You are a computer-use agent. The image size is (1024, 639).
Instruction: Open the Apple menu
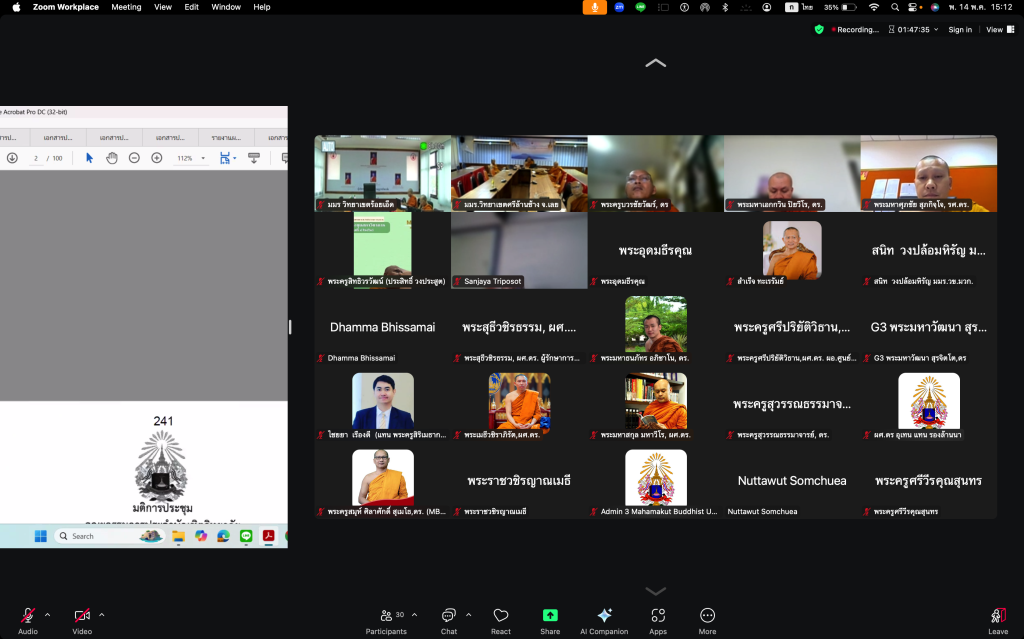pyautogui.click(x=16, y=7)
